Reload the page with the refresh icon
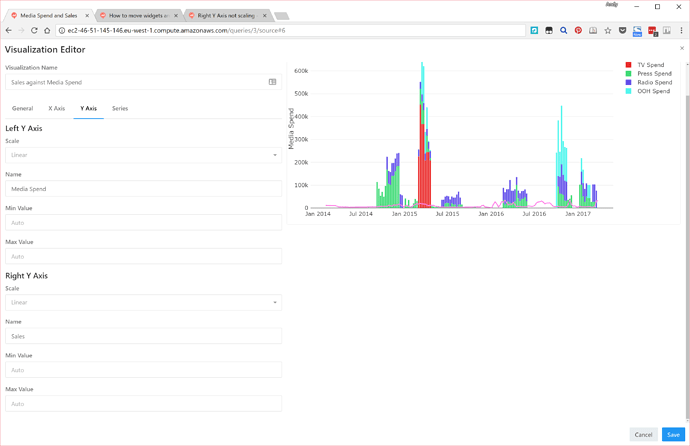 (x=34, y=30)
